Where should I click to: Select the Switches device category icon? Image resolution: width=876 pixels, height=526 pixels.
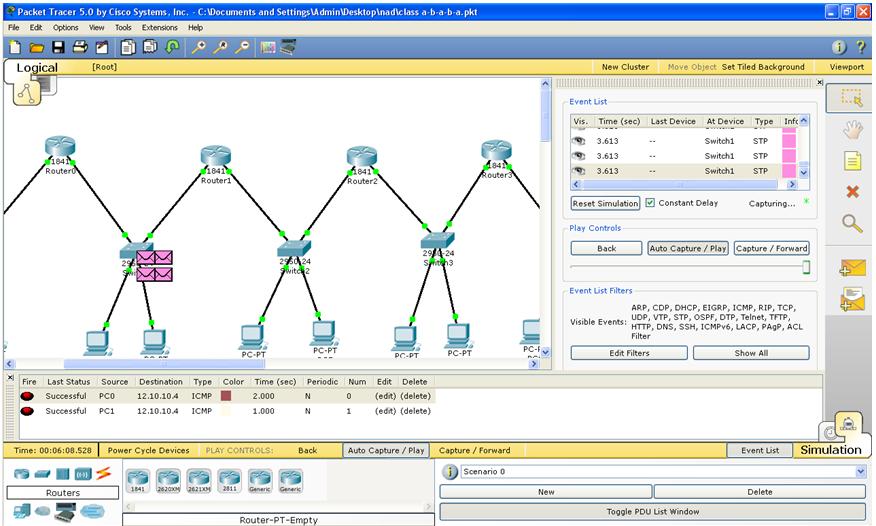click(x=42, y=474)
